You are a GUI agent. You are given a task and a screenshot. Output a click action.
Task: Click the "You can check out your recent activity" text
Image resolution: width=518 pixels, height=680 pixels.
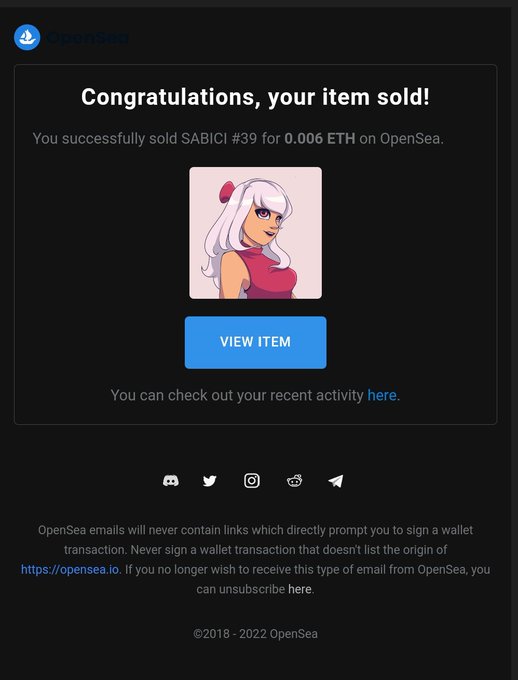coord(237,396)
